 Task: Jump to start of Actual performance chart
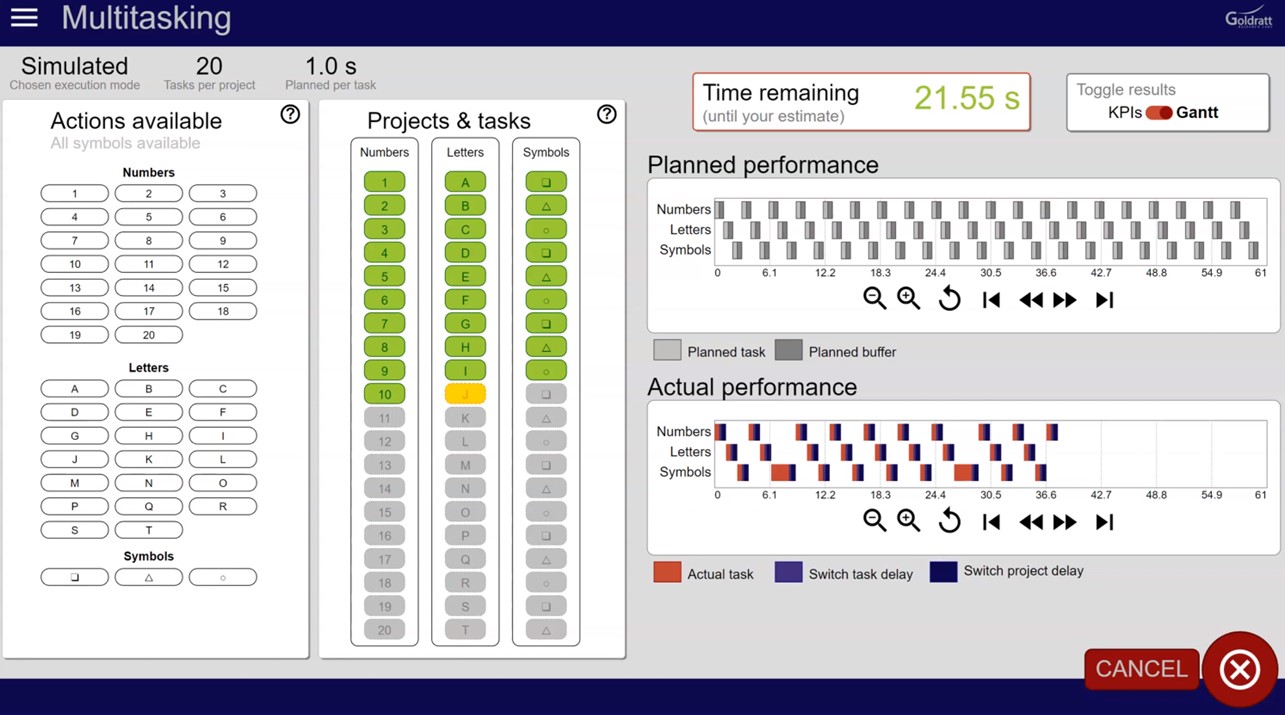click(991, 521)
